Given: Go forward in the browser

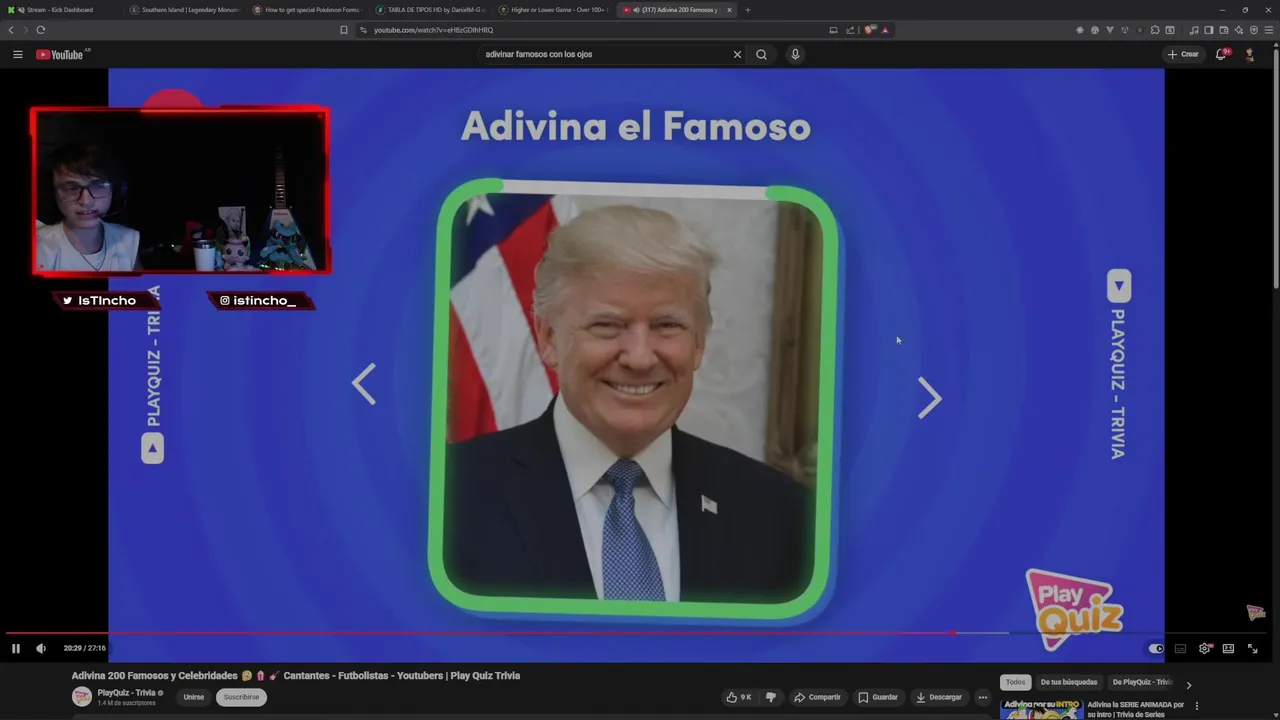Looking at the screenshot, I should 25,30.
